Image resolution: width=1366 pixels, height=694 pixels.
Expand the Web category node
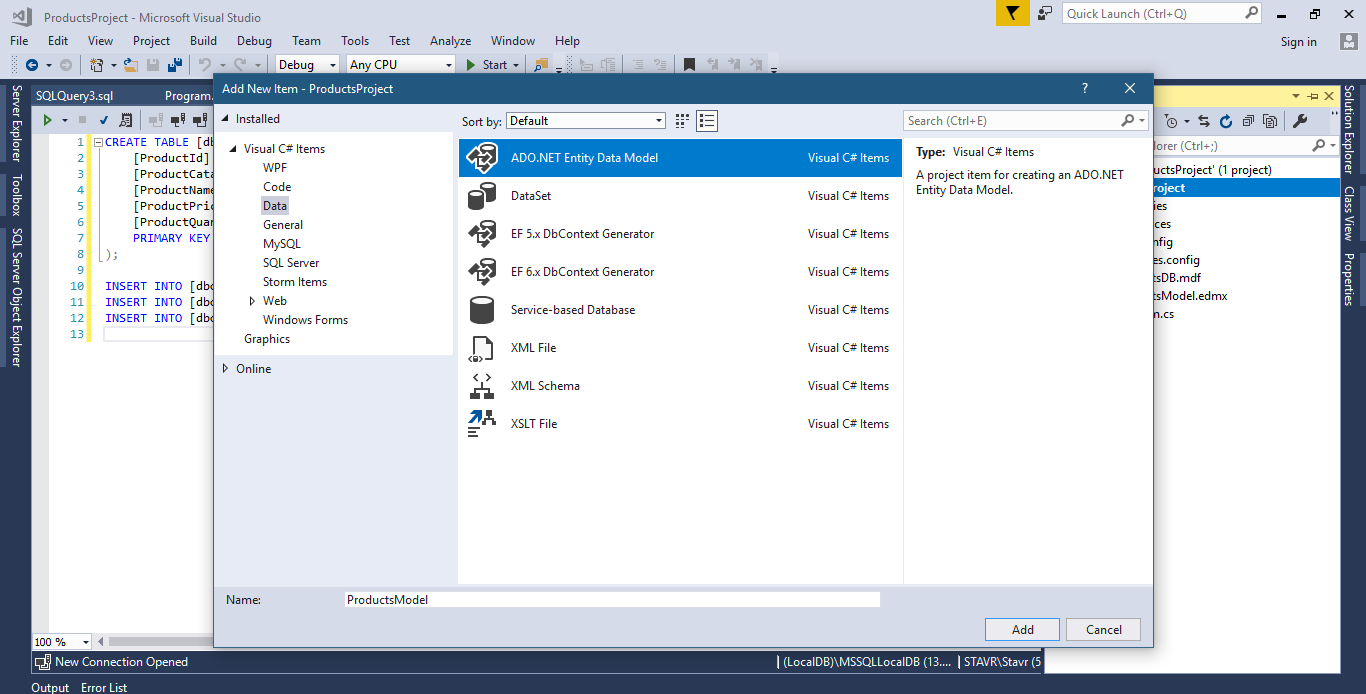253,301
